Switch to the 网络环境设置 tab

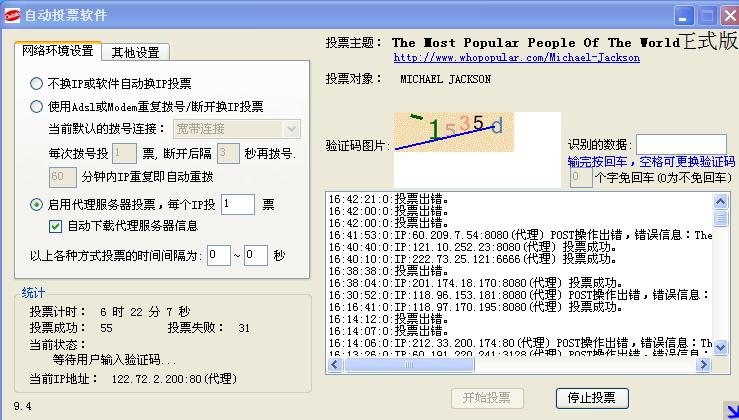click(x=58, y=51)
